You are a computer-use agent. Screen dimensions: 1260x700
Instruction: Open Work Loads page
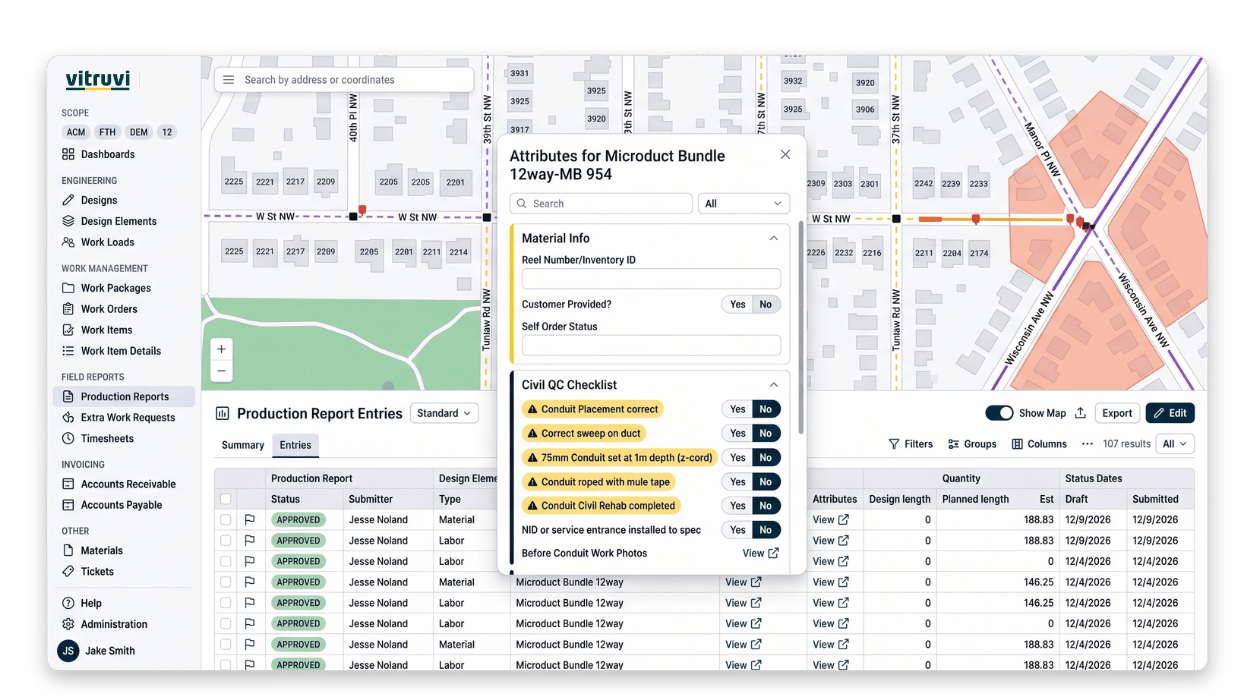coord(98,242)
